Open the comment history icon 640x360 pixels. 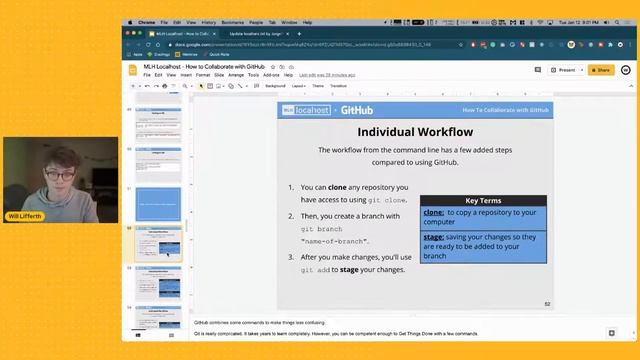538,70
